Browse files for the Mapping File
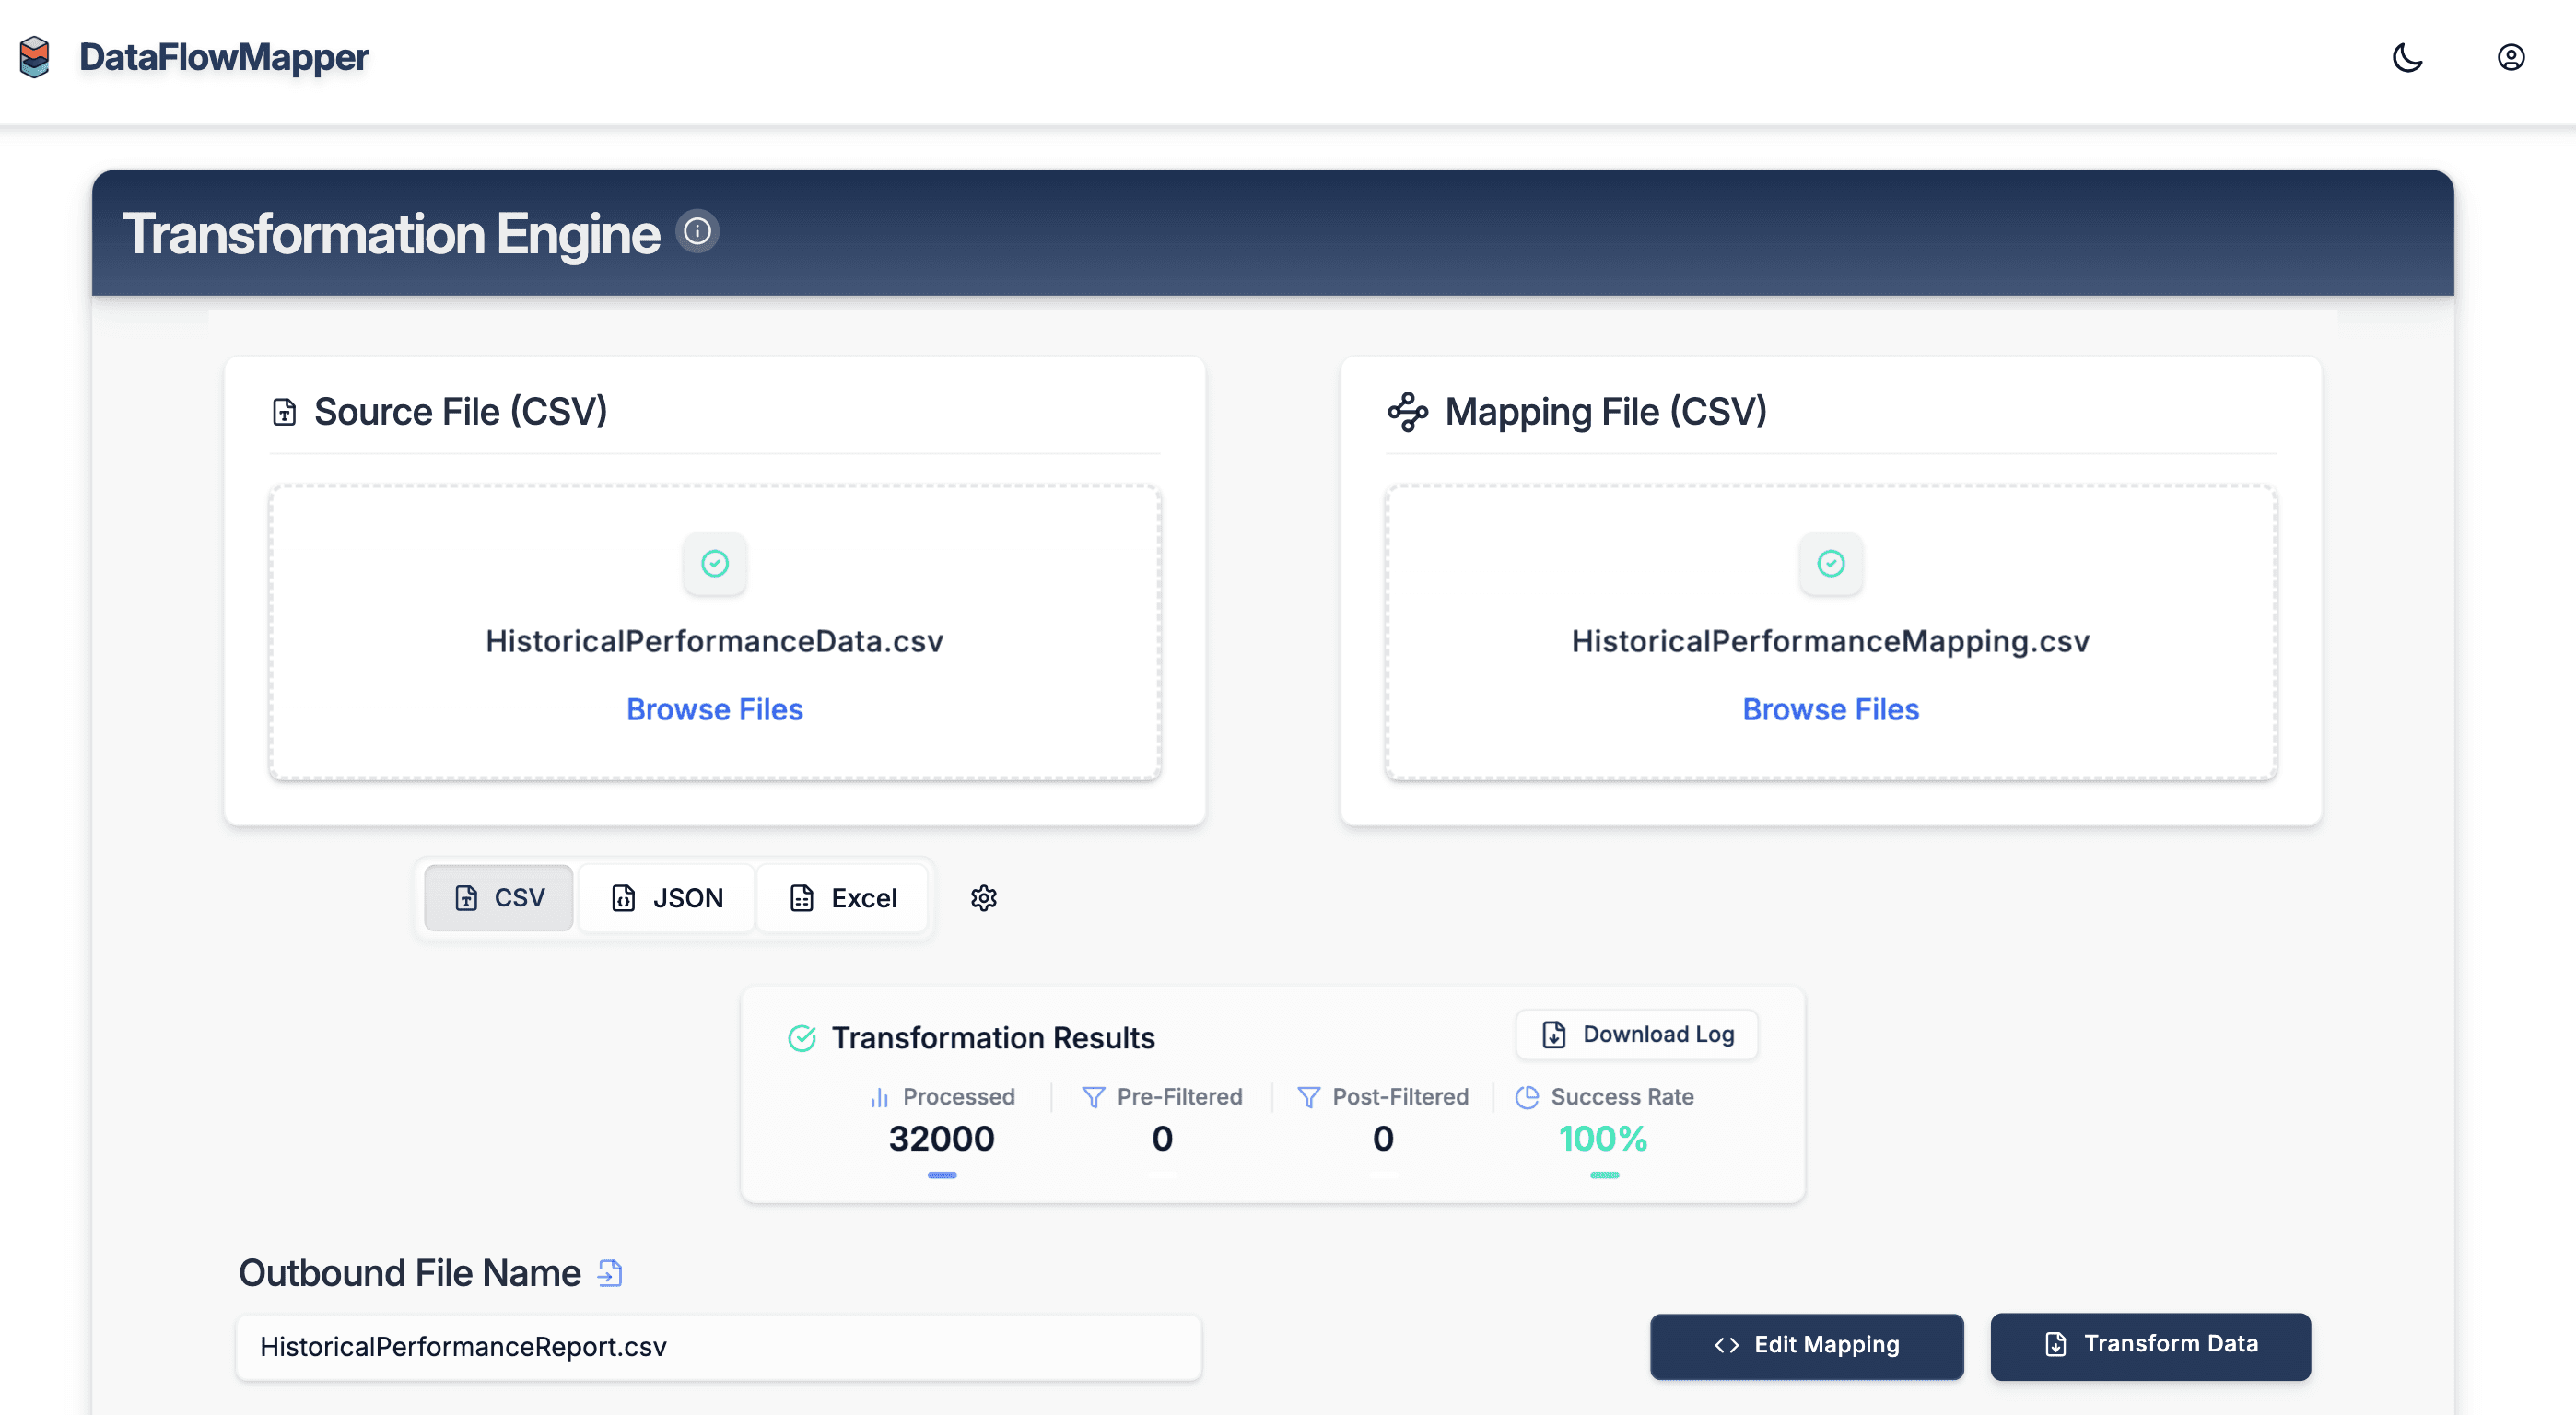Image resolution: width=2576 pixels, height=1415 pixels. pos(1830,709)
